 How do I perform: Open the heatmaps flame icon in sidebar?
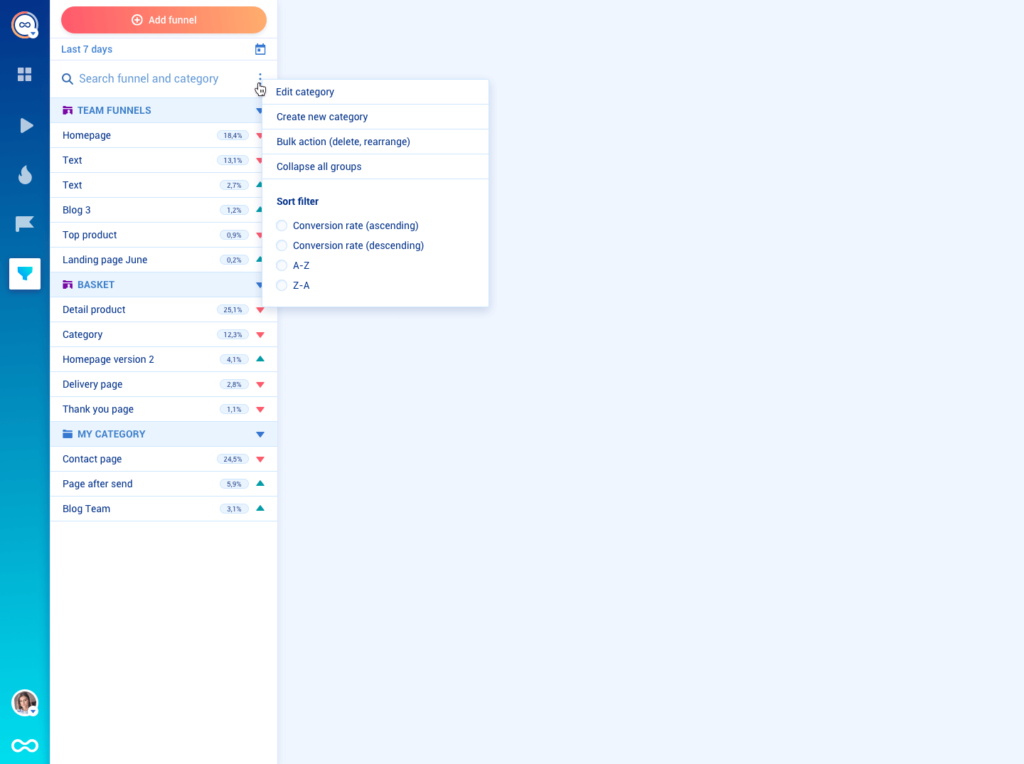[25, 174]
